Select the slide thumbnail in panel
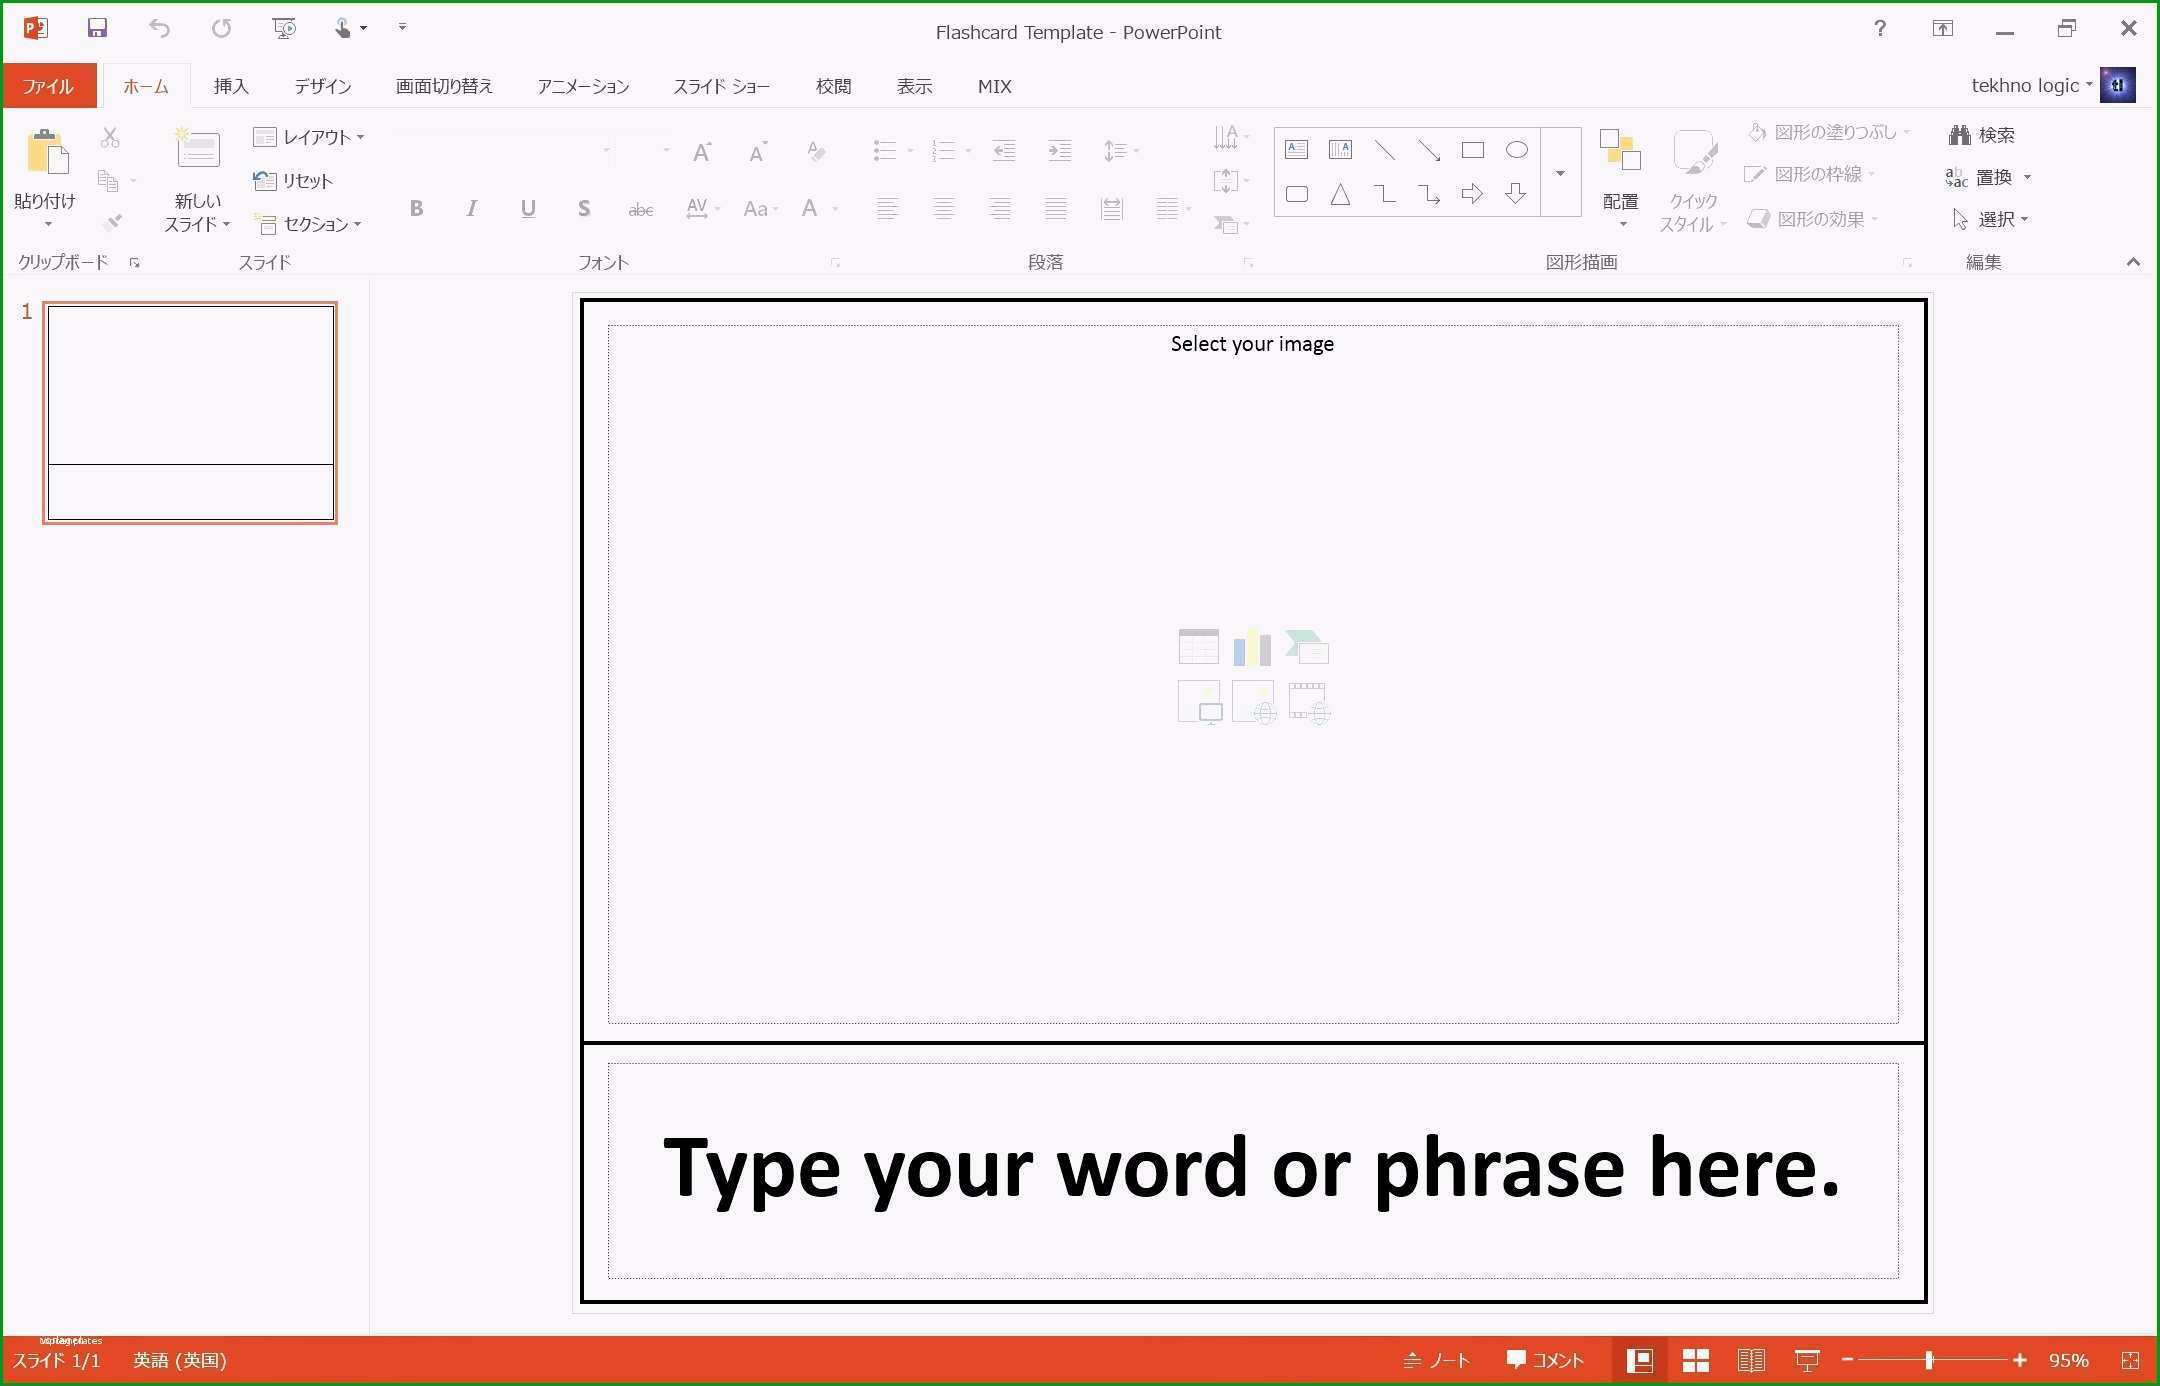The image size is (2160, 1386). [x=189, y=413]
